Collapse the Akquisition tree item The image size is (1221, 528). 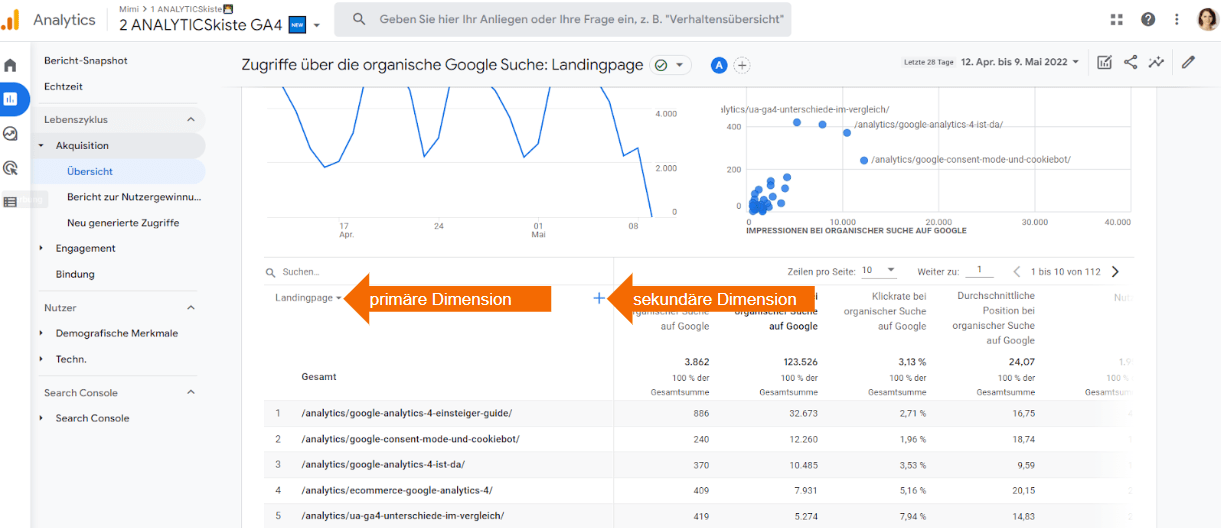click(42, 146)
